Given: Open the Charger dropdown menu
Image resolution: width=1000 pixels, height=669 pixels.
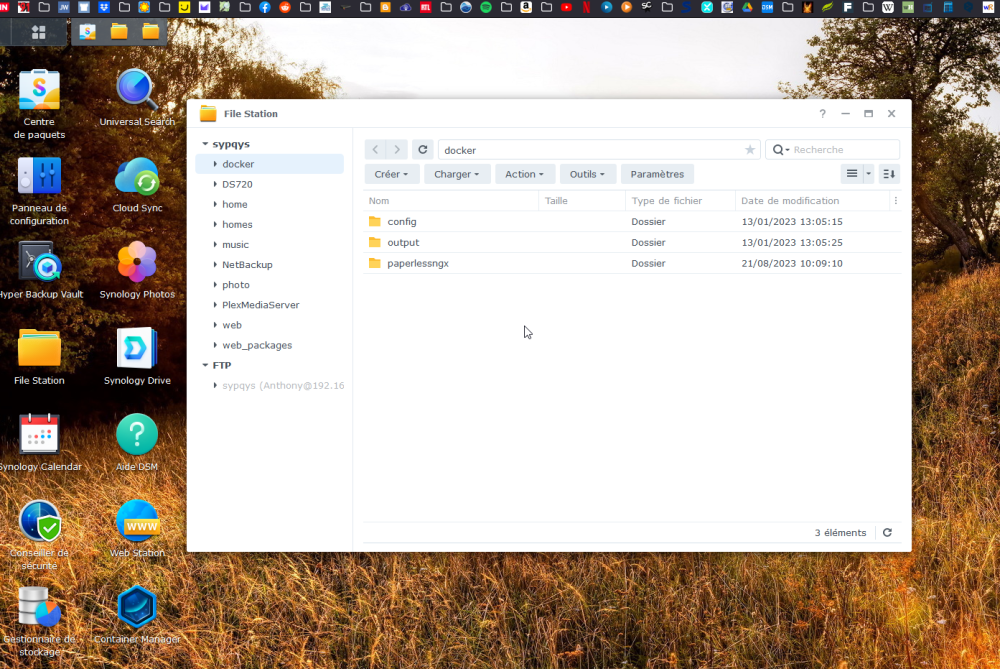Looking at the screenshot, I should click(456, 174).
